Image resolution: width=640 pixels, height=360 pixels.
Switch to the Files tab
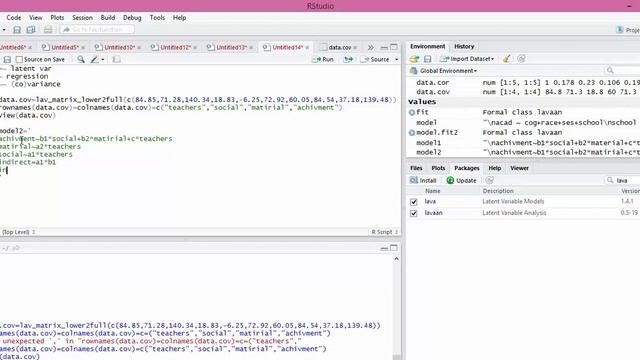point(416,168)
